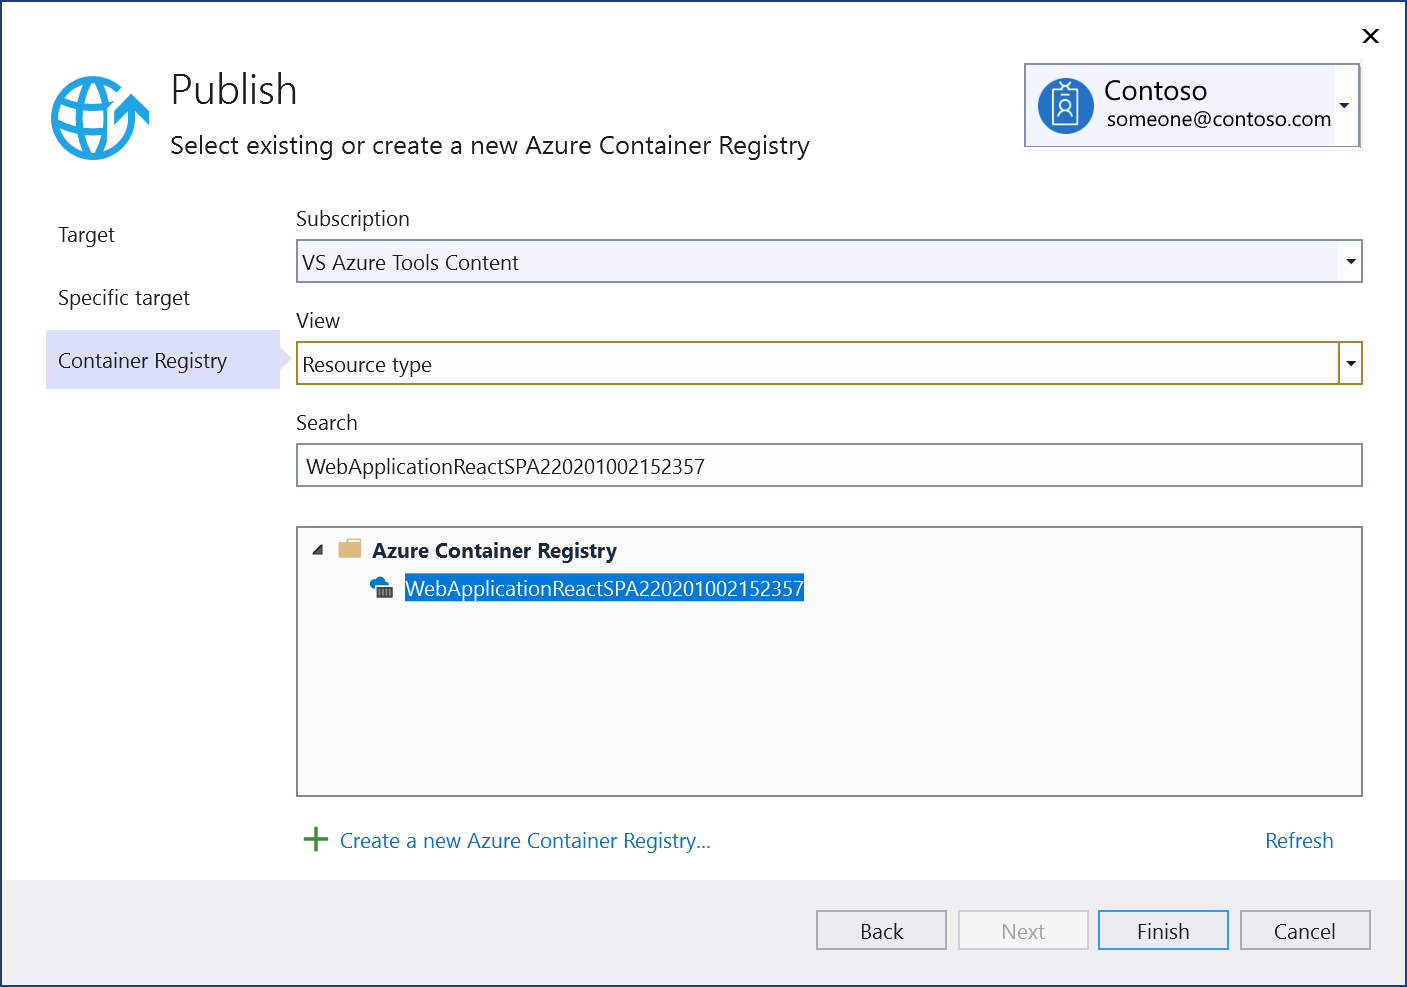Select the Container Registry step
Image resolution: width=1407 pixels, height=987 pixels.
point(142,360)
